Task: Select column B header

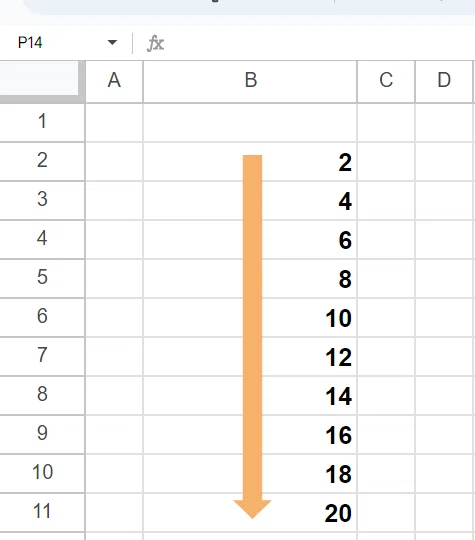Action: (250, 82)
